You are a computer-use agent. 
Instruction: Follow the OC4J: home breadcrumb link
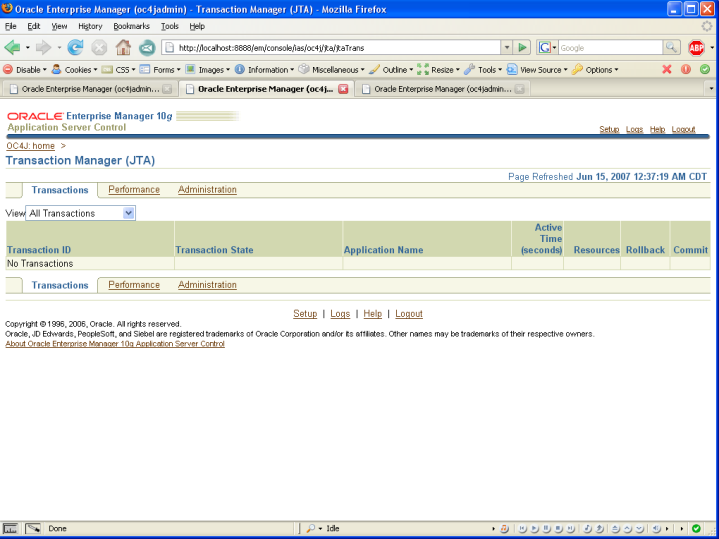pos(30,146)
